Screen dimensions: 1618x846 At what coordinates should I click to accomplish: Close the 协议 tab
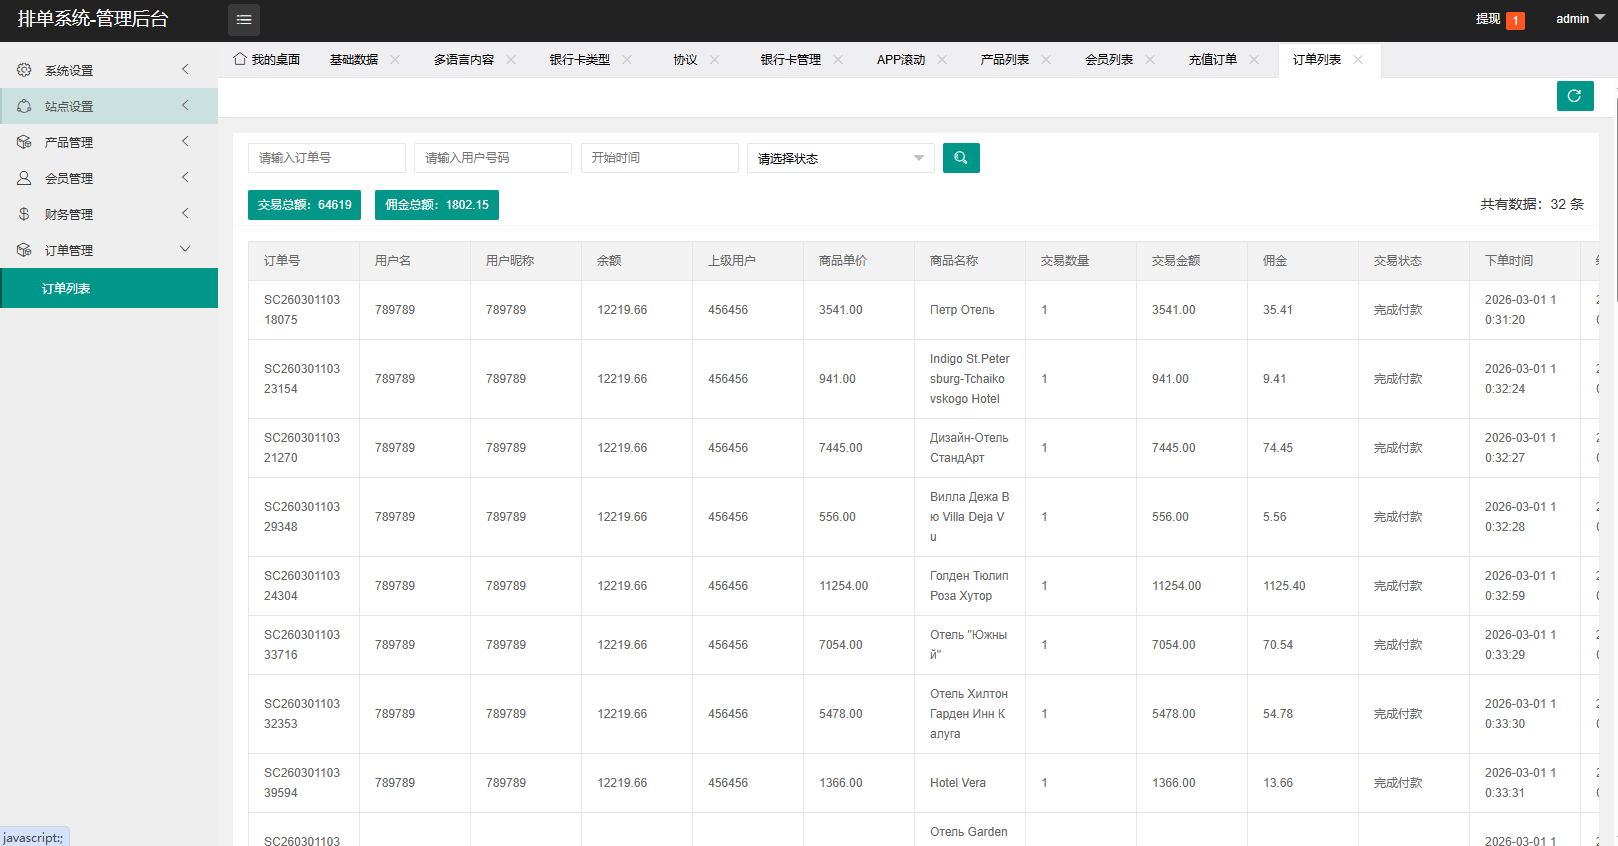coord(715,60)
